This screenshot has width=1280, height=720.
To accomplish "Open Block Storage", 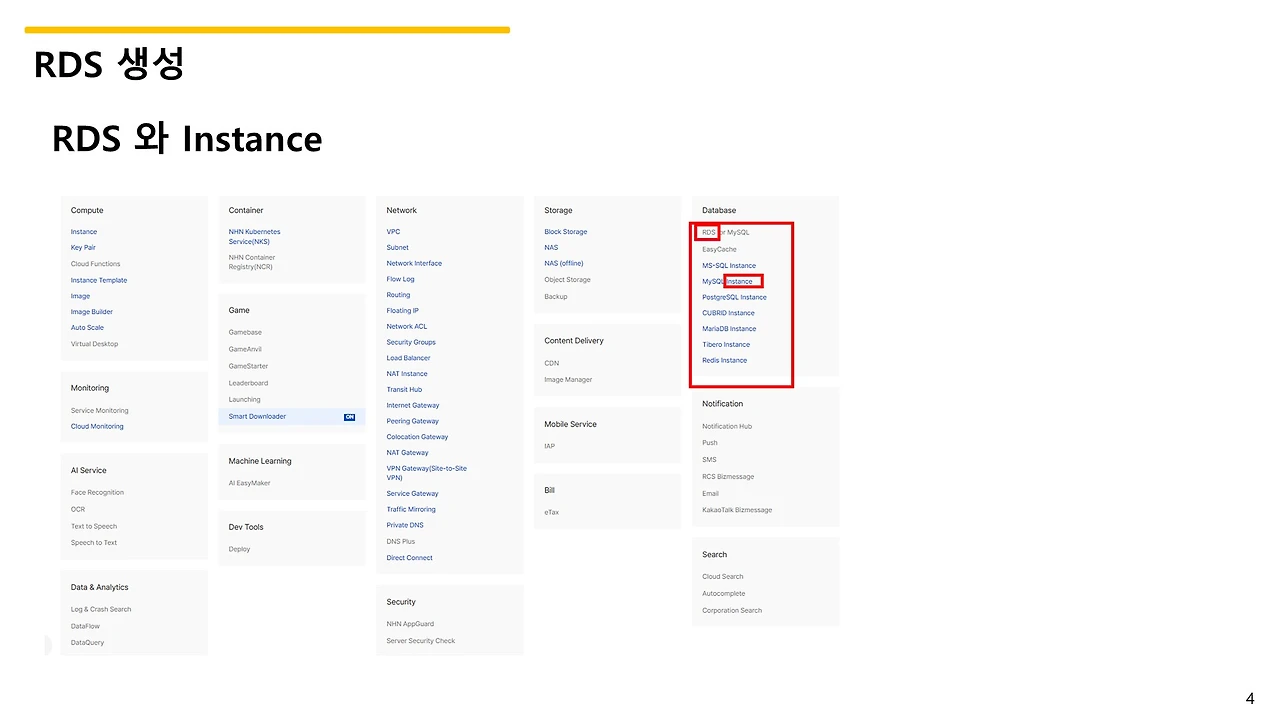I will [x=566, y=232].
